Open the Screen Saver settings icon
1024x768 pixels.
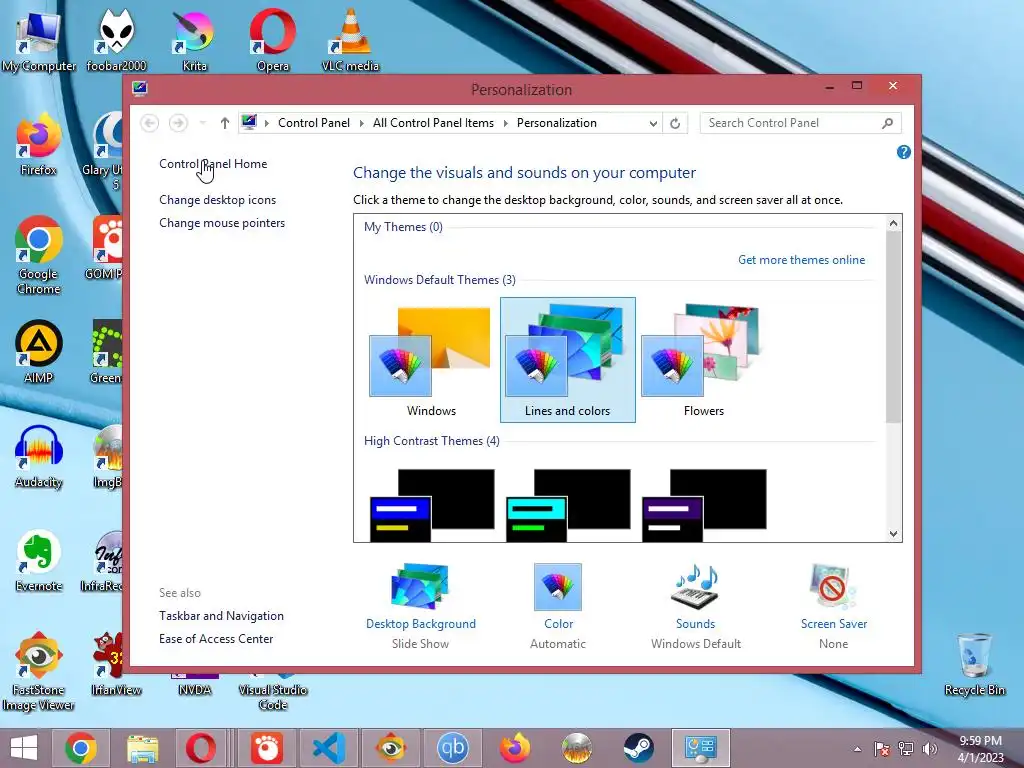833,586
